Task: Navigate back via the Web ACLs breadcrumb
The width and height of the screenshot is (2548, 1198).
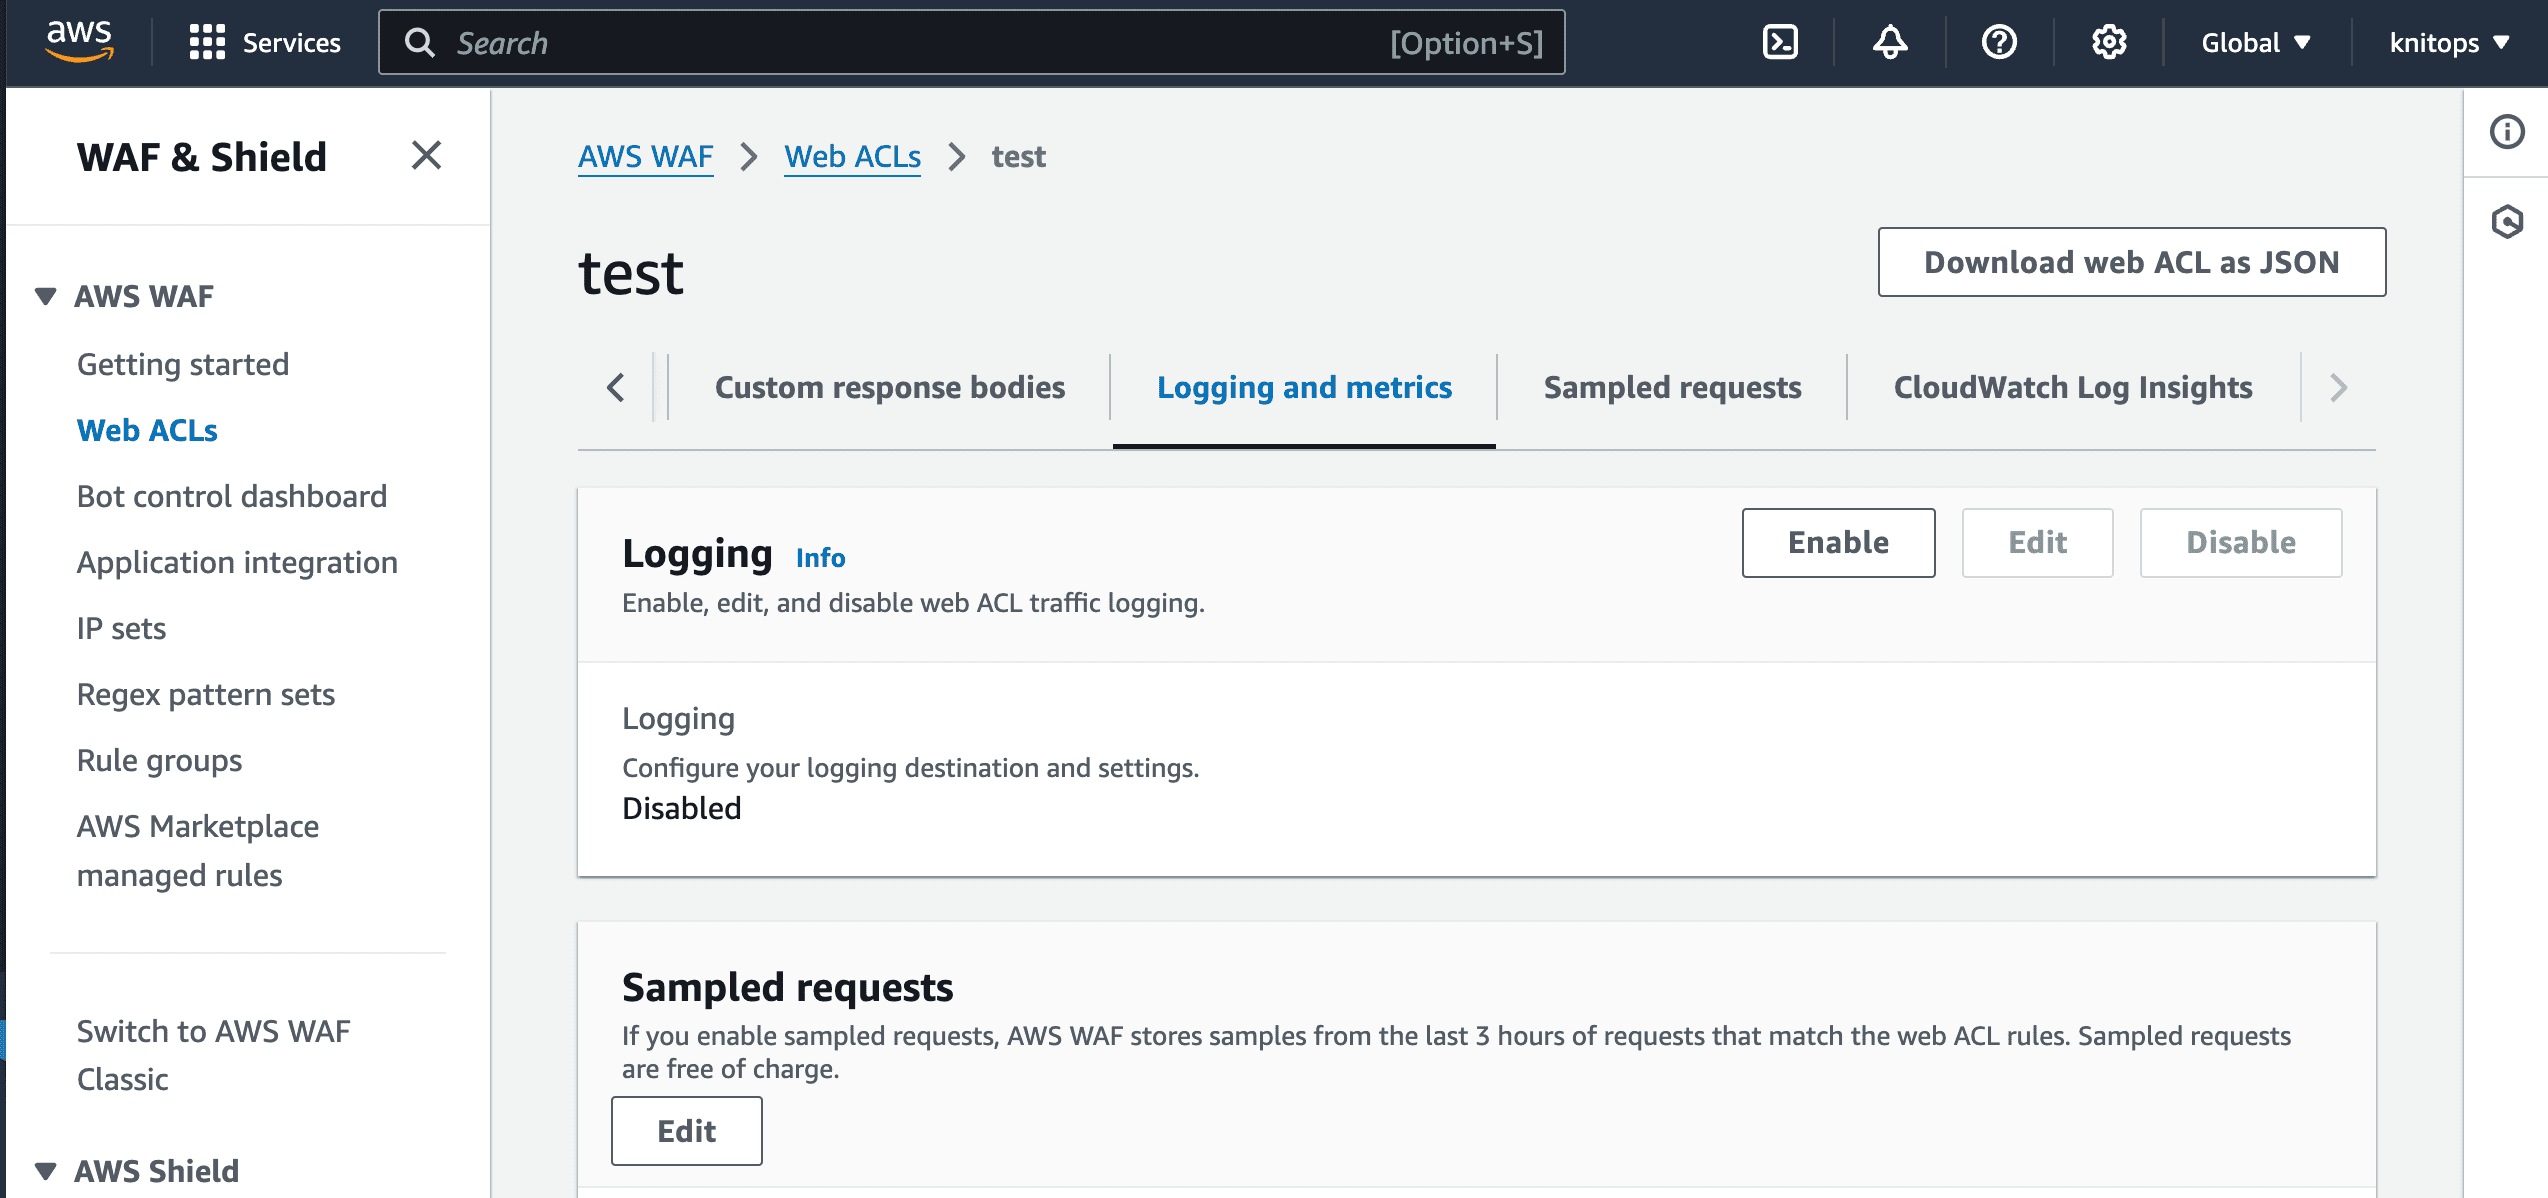Action: tap(852, 156)
